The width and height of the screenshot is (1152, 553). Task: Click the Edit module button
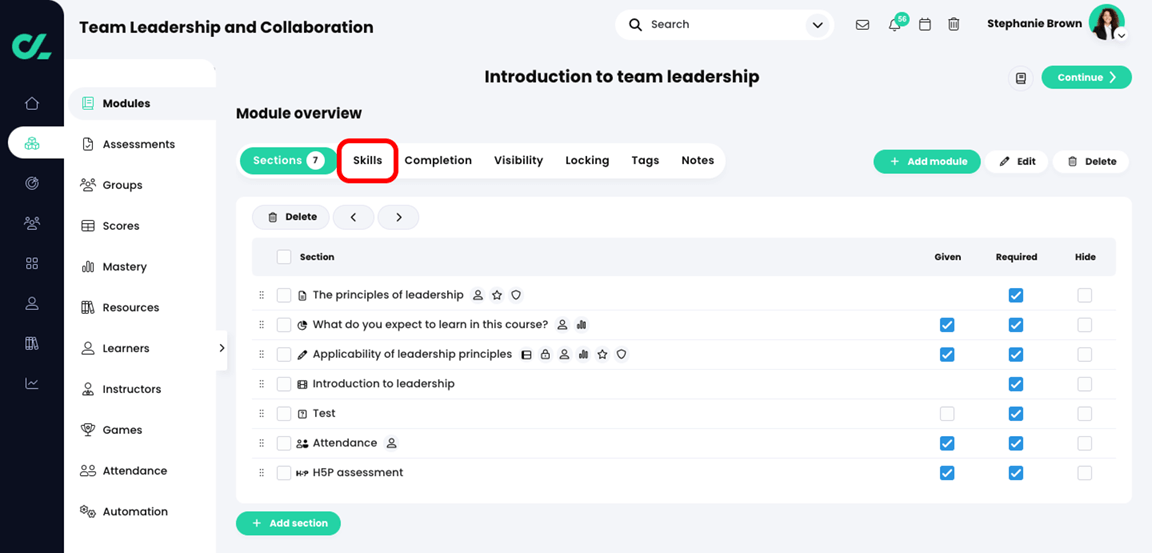1017,162
